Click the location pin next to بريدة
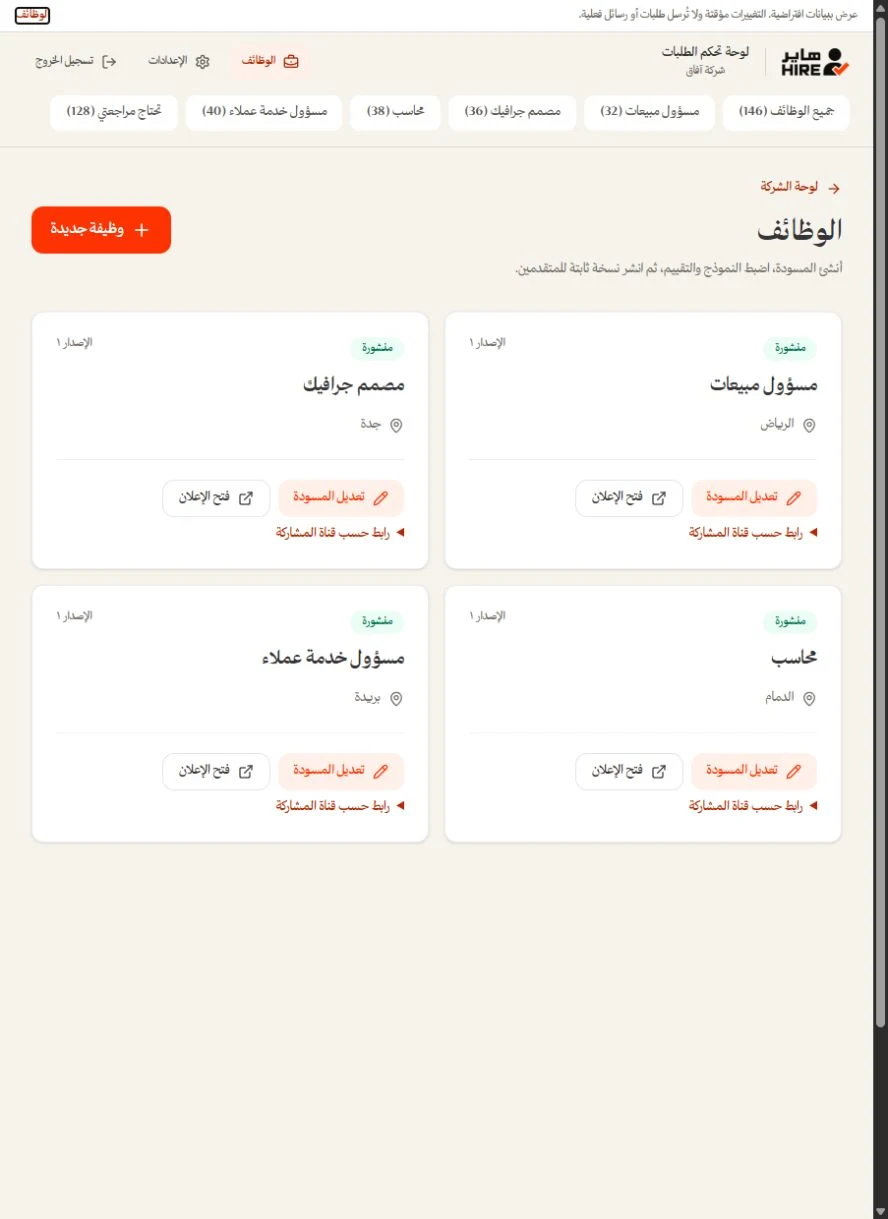This screenshot has height=1219, width=888. point(396,698)
